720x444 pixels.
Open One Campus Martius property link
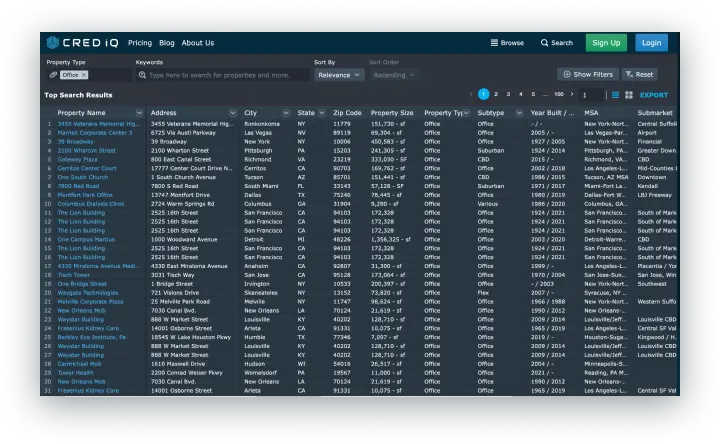pyautogui.click(x=86, y=239)
